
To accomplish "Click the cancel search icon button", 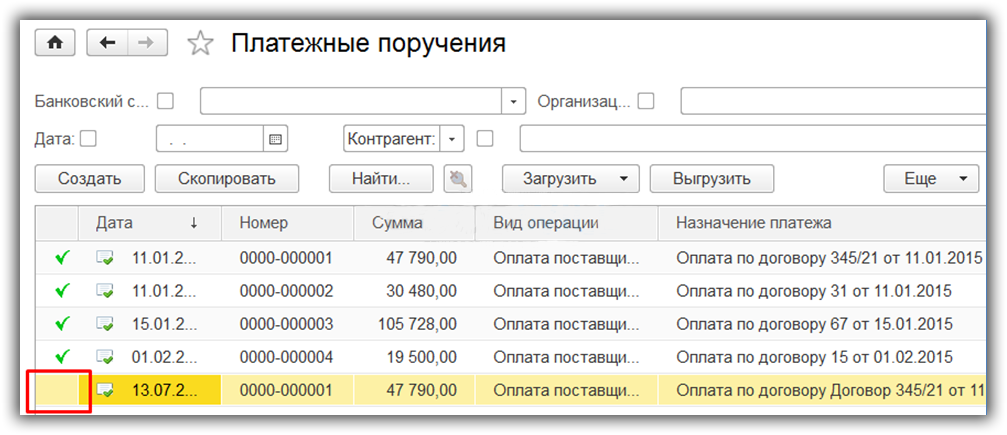I will pos(458,179).
